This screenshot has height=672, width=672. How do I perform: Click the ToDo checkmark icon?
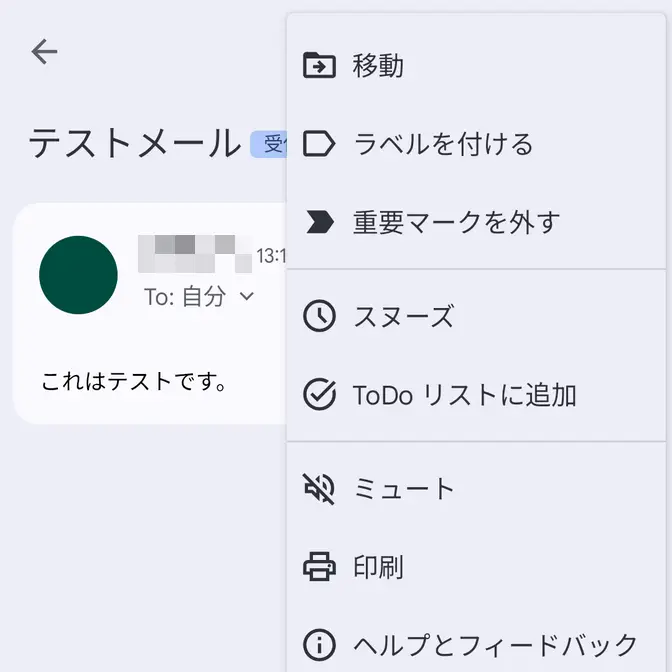pyautogui.click(x=319, y=395)
